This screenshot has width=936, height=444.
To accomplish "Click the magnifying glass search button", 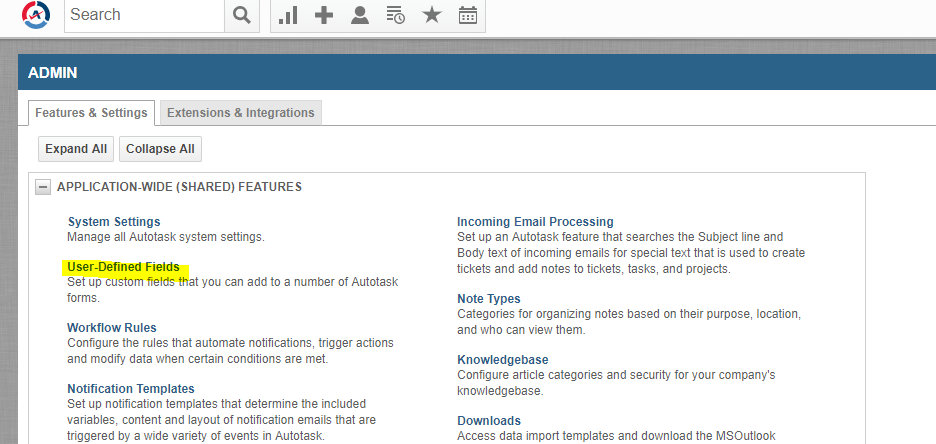I will tap(242, 15).
